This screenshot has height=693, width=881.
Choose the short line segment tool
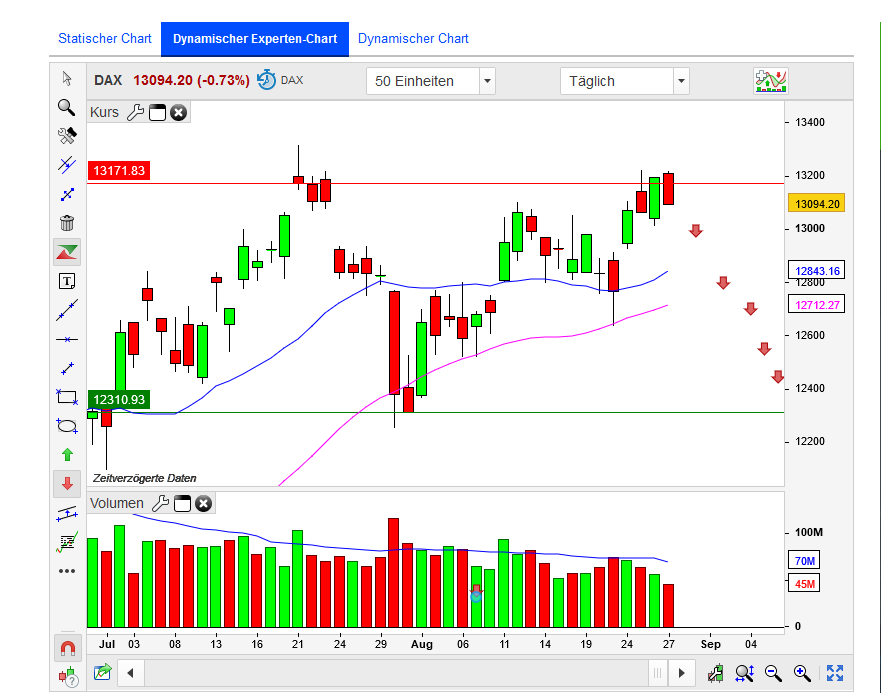[67, 369]
